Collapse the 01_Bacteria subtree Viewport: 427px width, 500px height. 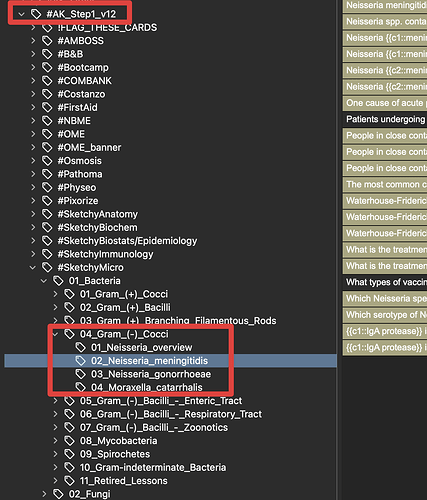coord(44,281)
